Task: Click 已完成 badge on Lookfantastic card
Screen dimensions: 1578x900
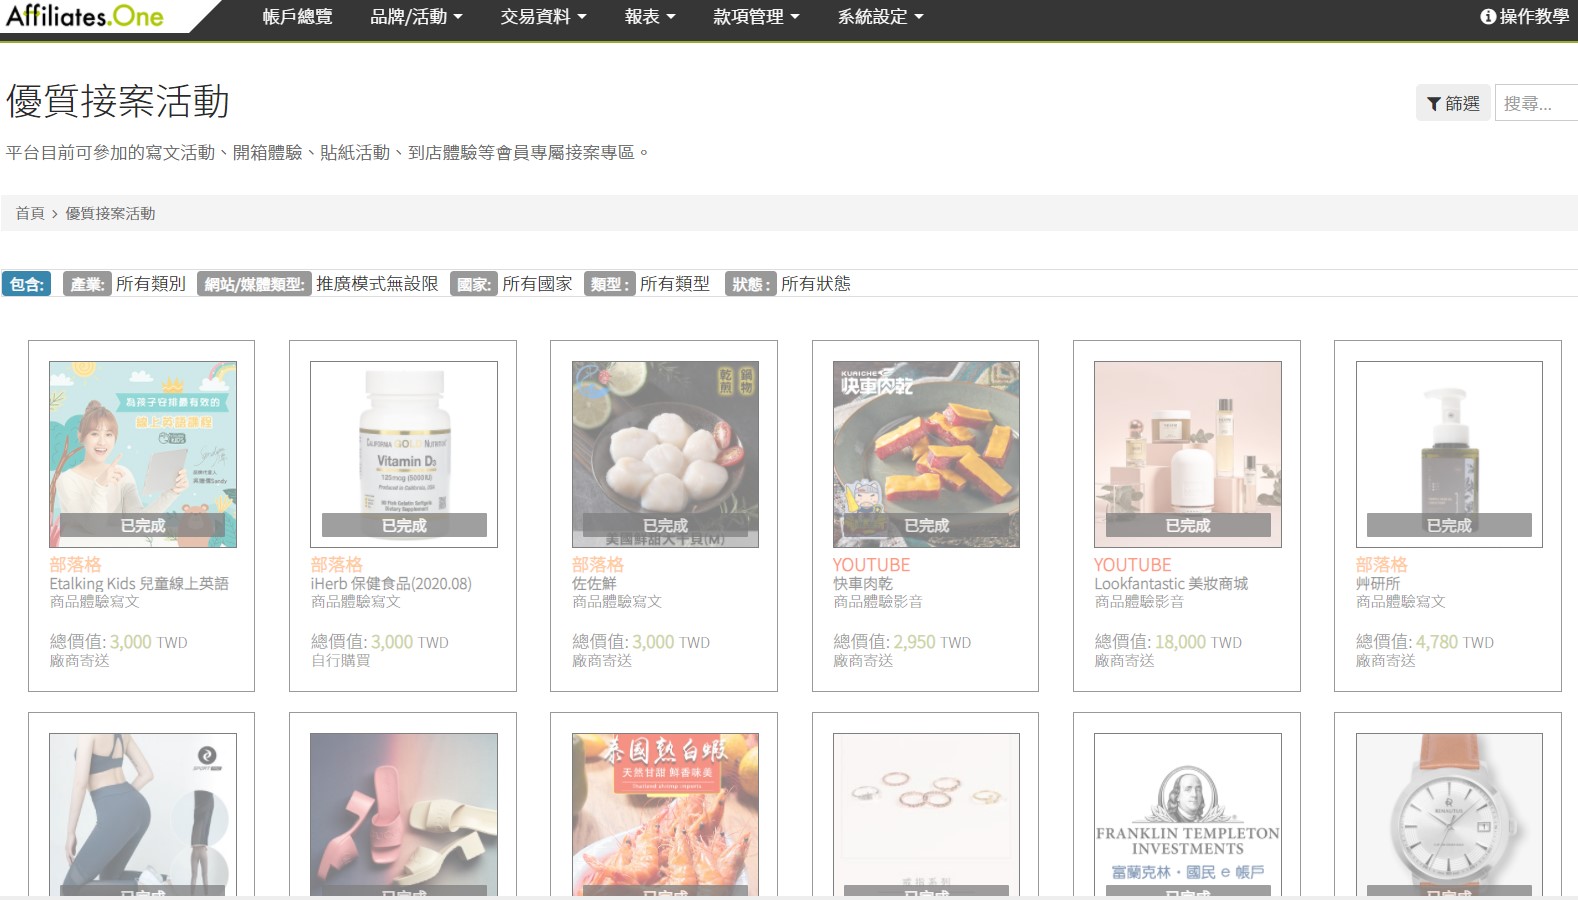Action: coord(1188,525)
